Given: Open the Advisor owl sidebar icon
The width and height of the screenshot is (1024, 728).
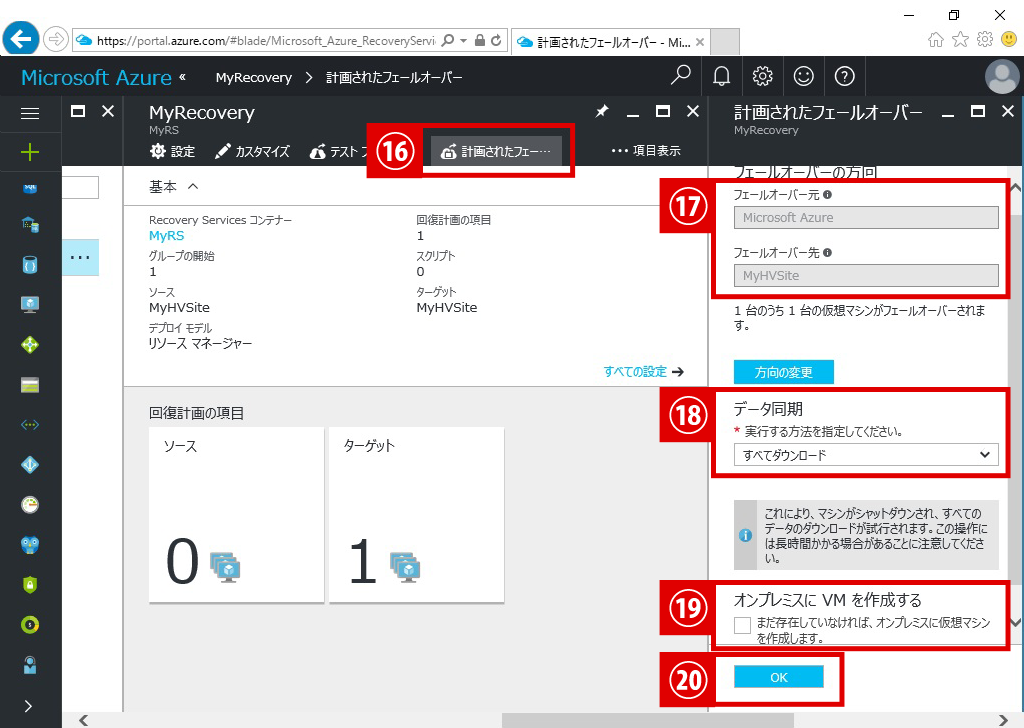Looking at the screenshot, I should click(30, 545).
